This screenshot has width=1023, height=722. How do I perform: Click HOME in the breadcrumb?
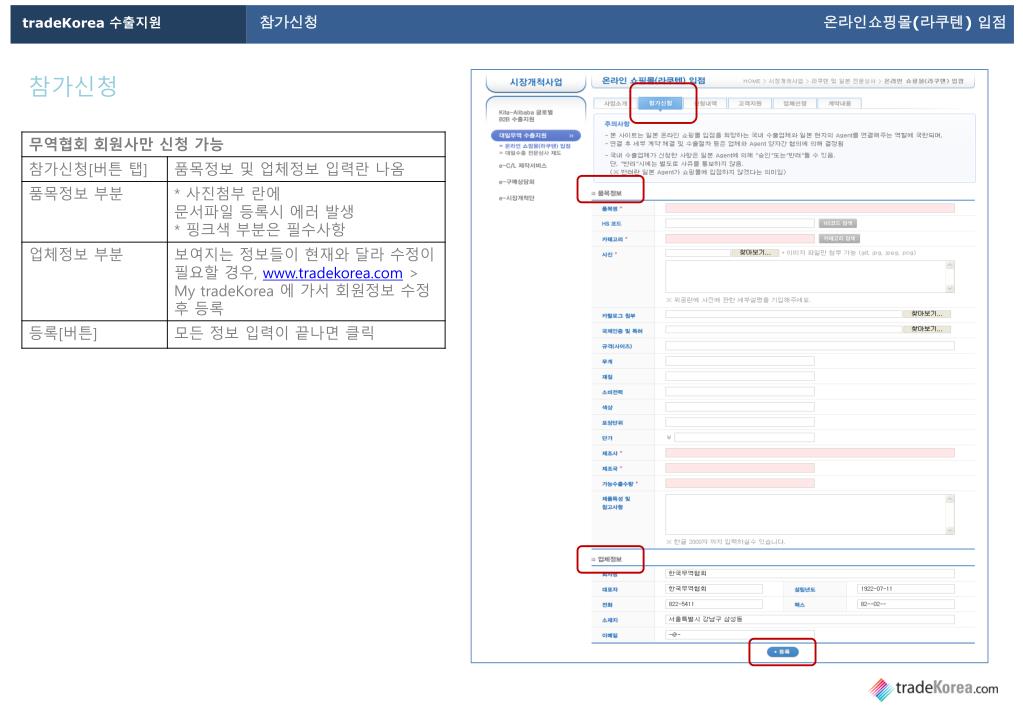[x=752, y=81]
